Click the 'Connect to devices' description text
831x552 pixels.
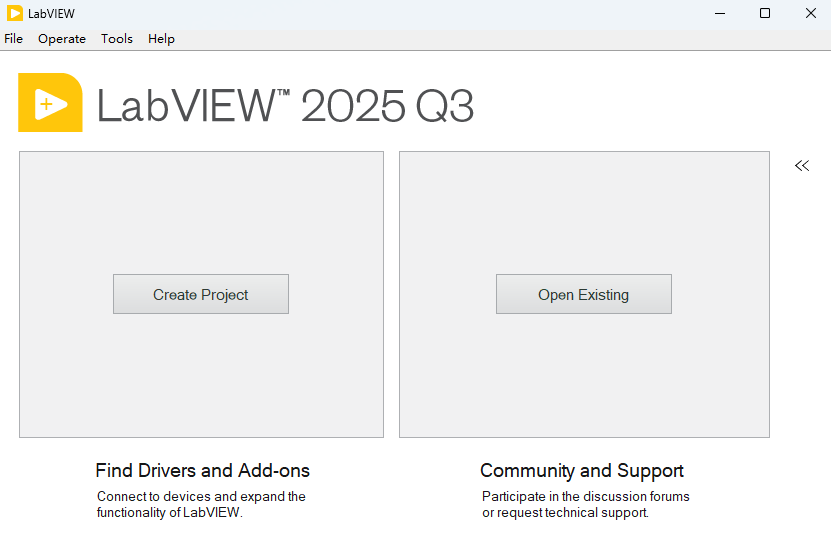click(x=201, y=504)
